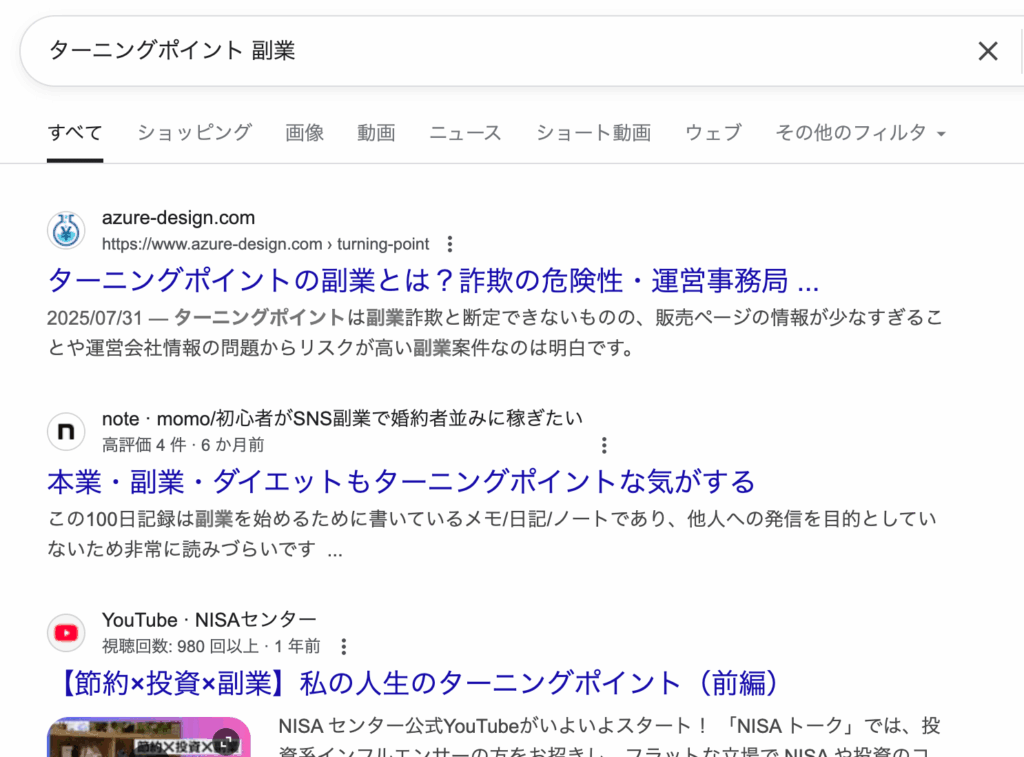Click the YouTube favicon icon
This screenshot has width=1024, height=757.
pyautogui.click(x=66, y=633)
